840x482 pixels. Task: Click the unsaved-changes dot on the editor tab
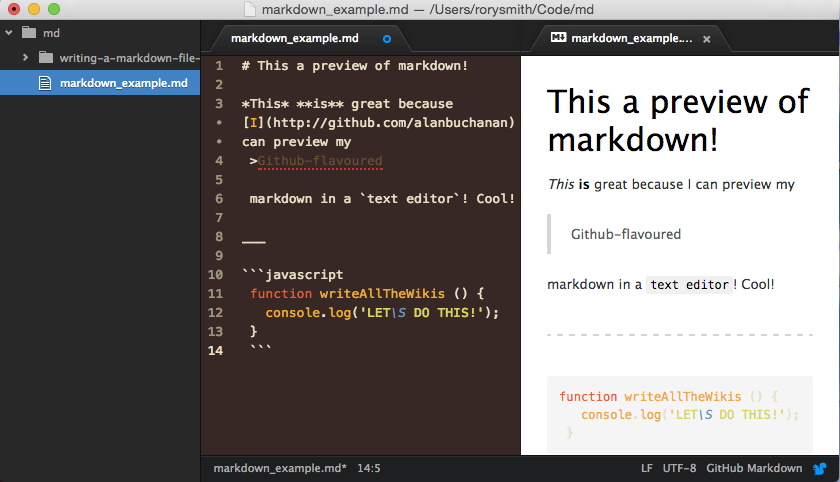[x=387, y=39]
